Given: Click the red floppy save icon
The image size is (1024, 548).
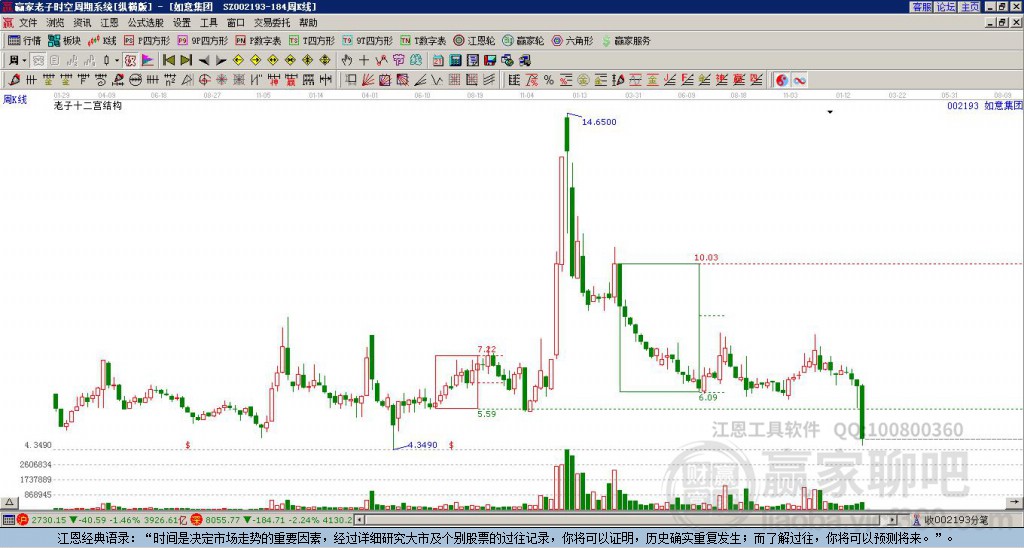Looking at the screenshot, I should coord(490,61).
